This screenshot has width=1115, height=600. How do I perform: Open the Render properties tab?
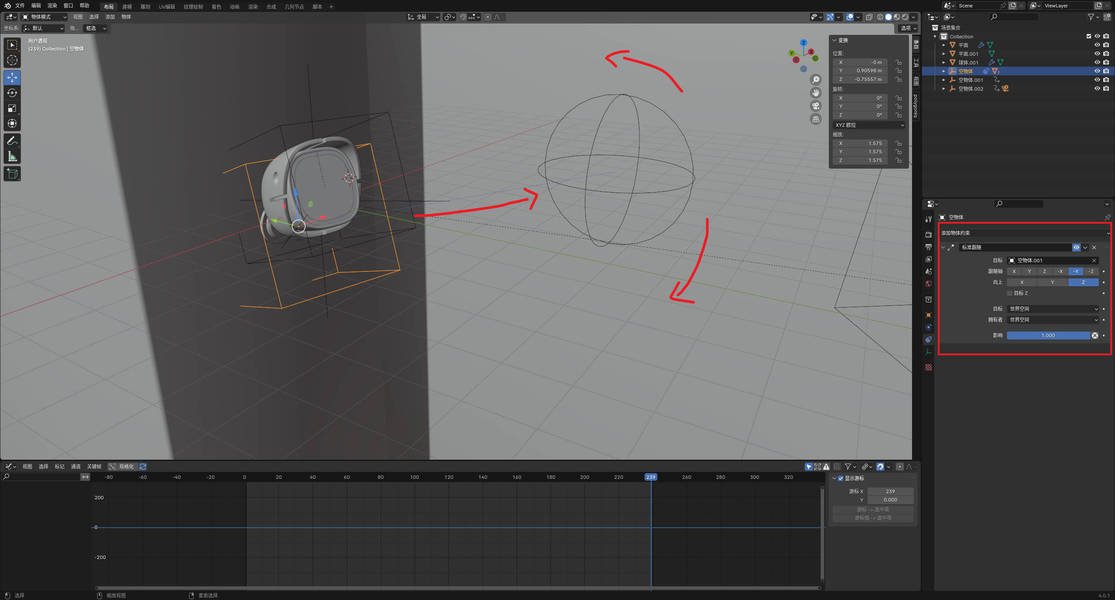pyautogui.click(x=928, y=234)
